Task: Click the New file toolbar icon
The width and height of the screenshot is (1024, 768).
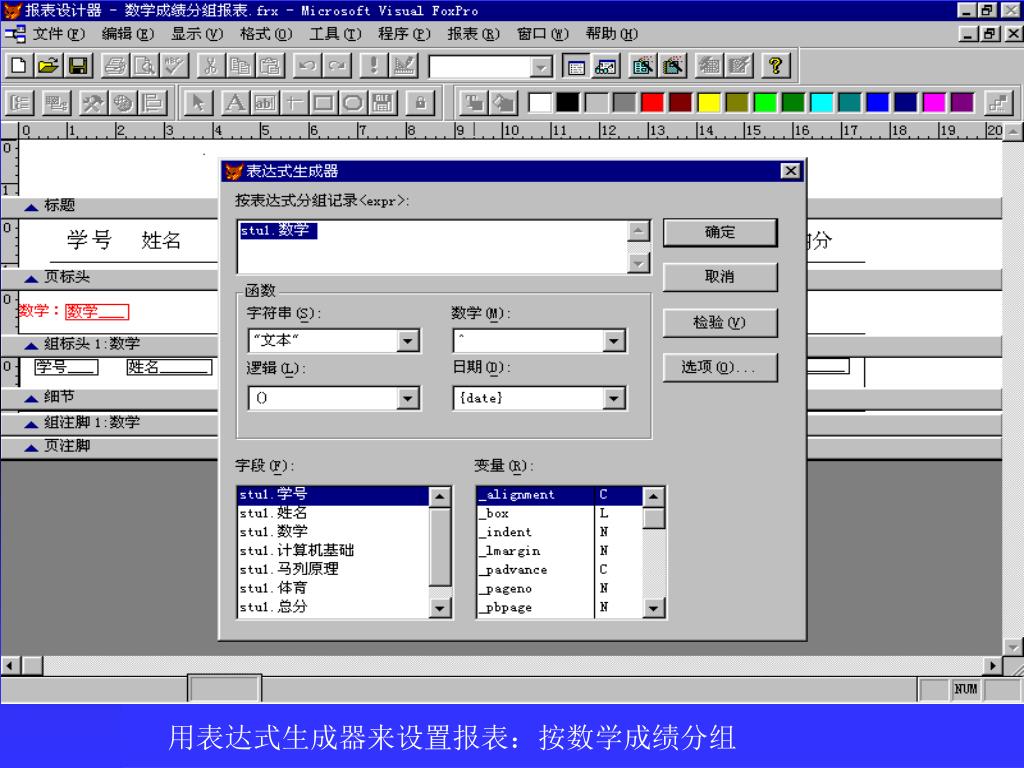Action: pos(19,65)
